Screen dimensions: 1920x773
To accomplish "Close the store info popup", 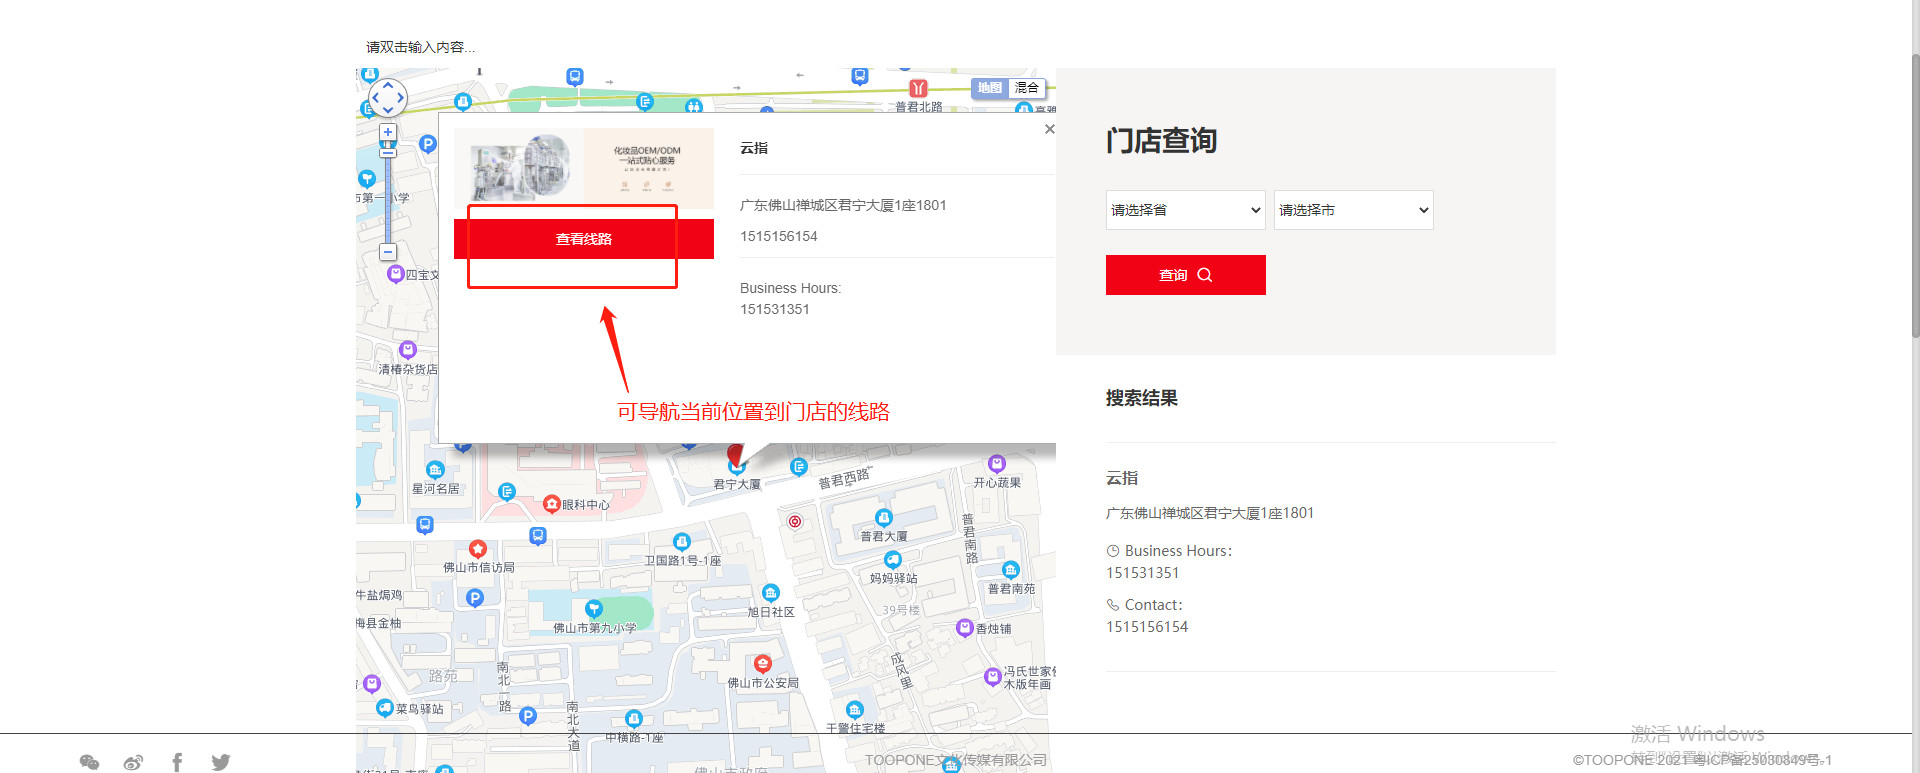I will coord(1049,129).
